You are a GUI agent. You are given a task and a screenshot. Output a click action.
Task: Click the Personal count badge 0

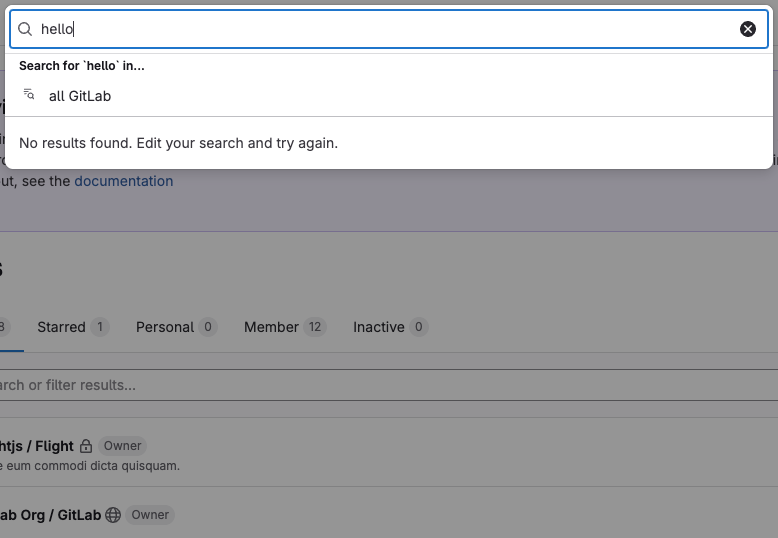click(x=208, y=327)
